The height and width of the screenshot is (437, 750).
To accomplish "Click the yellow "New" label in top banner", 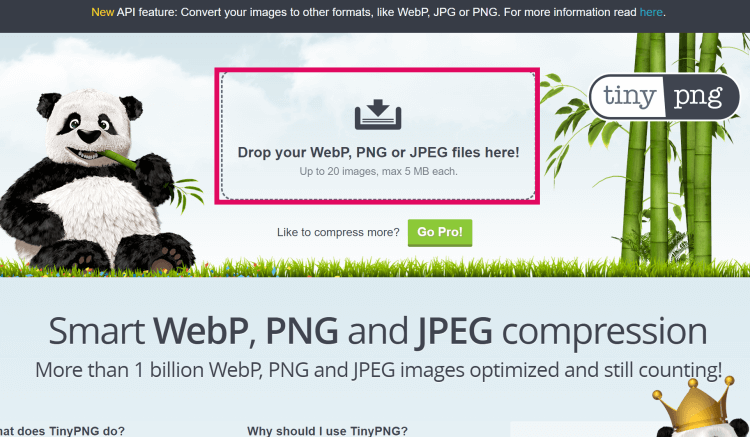I will point(102,12).
